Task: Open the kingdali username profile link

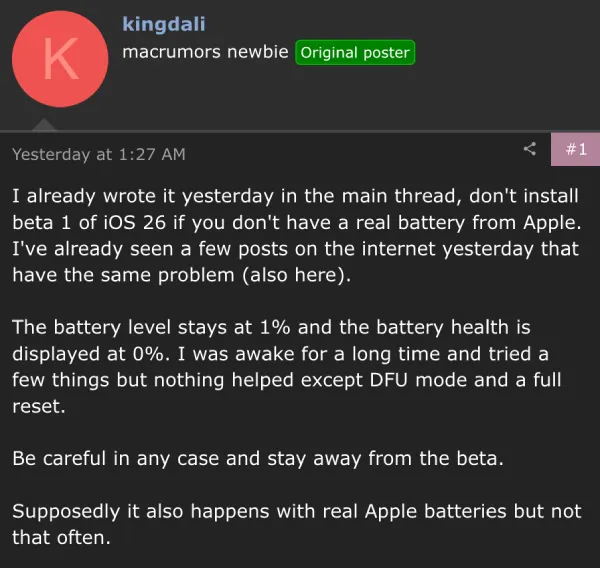Action: [164, 24]
